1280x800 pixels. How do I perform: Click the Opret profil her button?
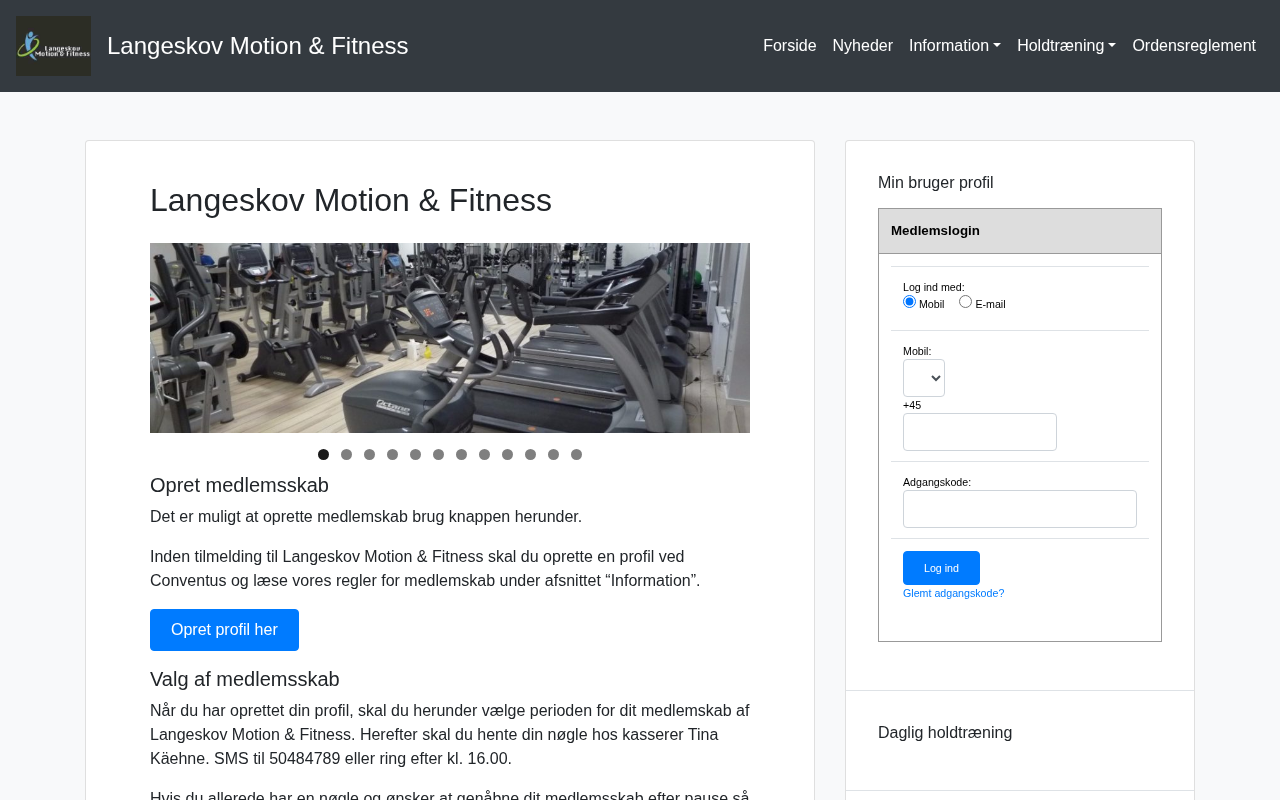(224, 630)
